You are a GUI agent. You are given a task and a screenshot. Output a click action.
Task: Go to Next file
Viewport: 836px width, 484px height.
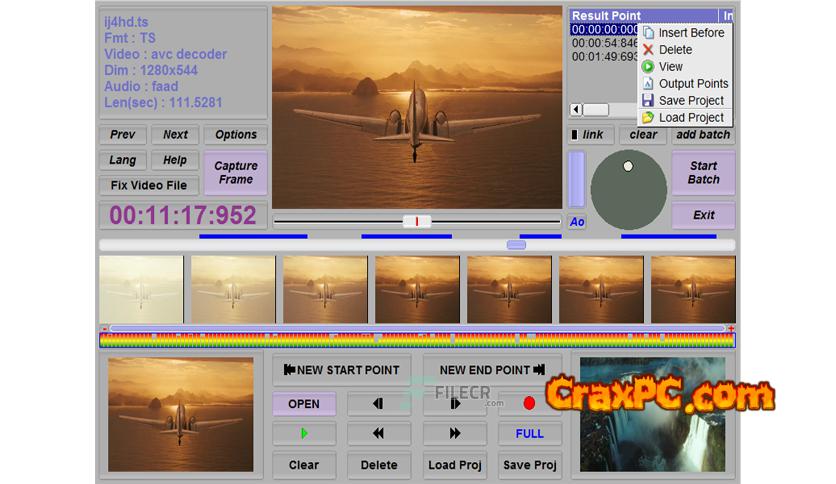tap(175, 134)
